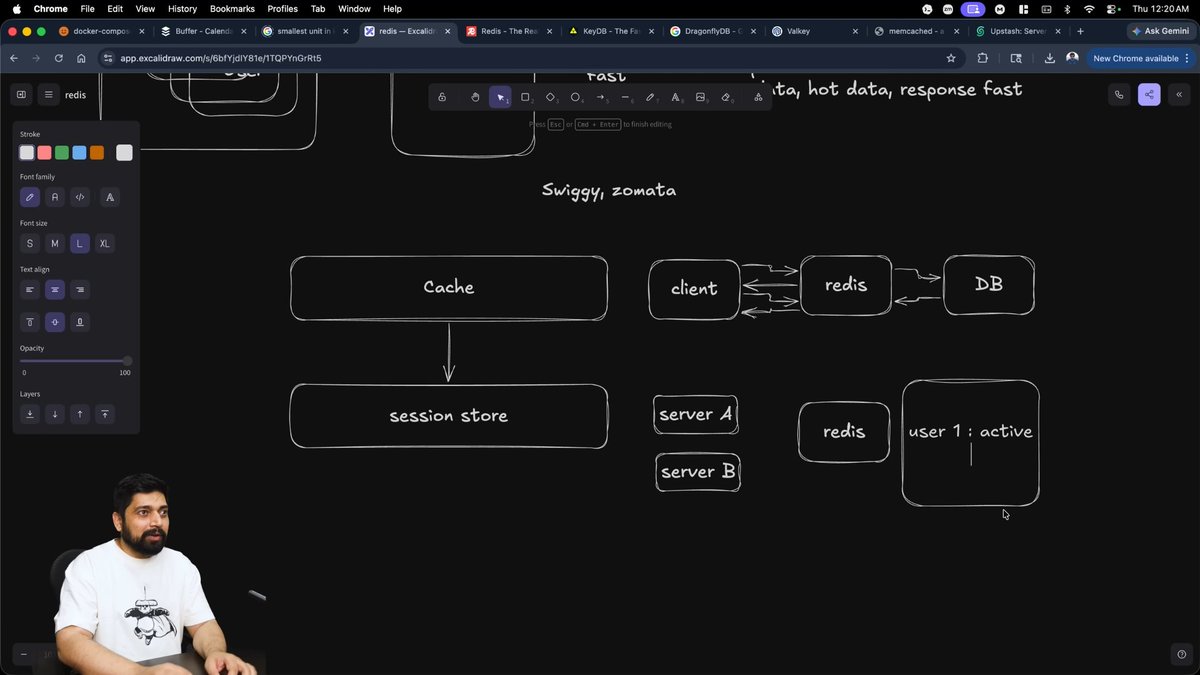Switch to the Upstash browser tab
1200x675 pixels.
[x=1020, y=31]
